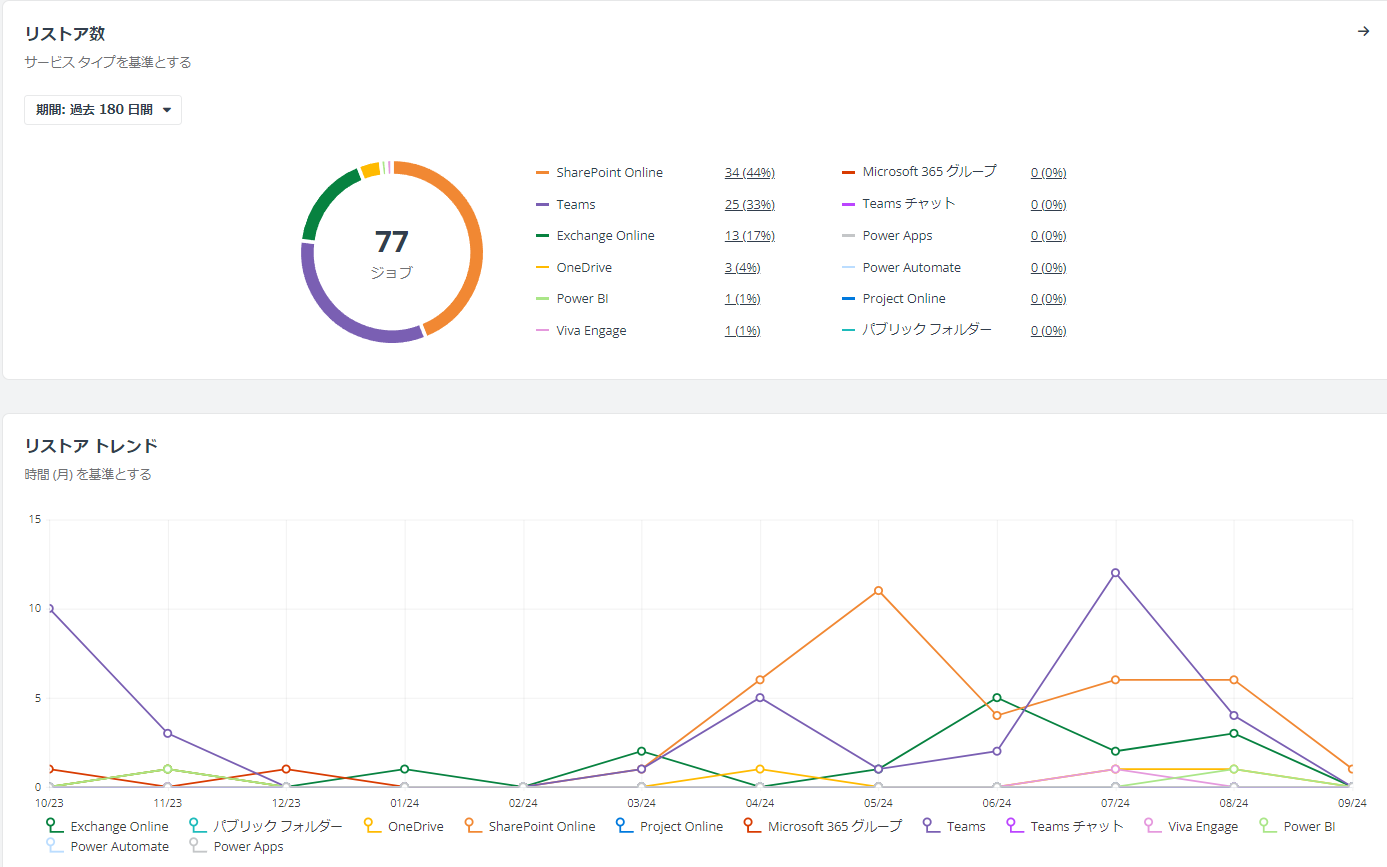Viewport: 1387px width, 867px height.
Task: Toggle パブリック フォルダー series in trend legend
Action: pos(265,826)
